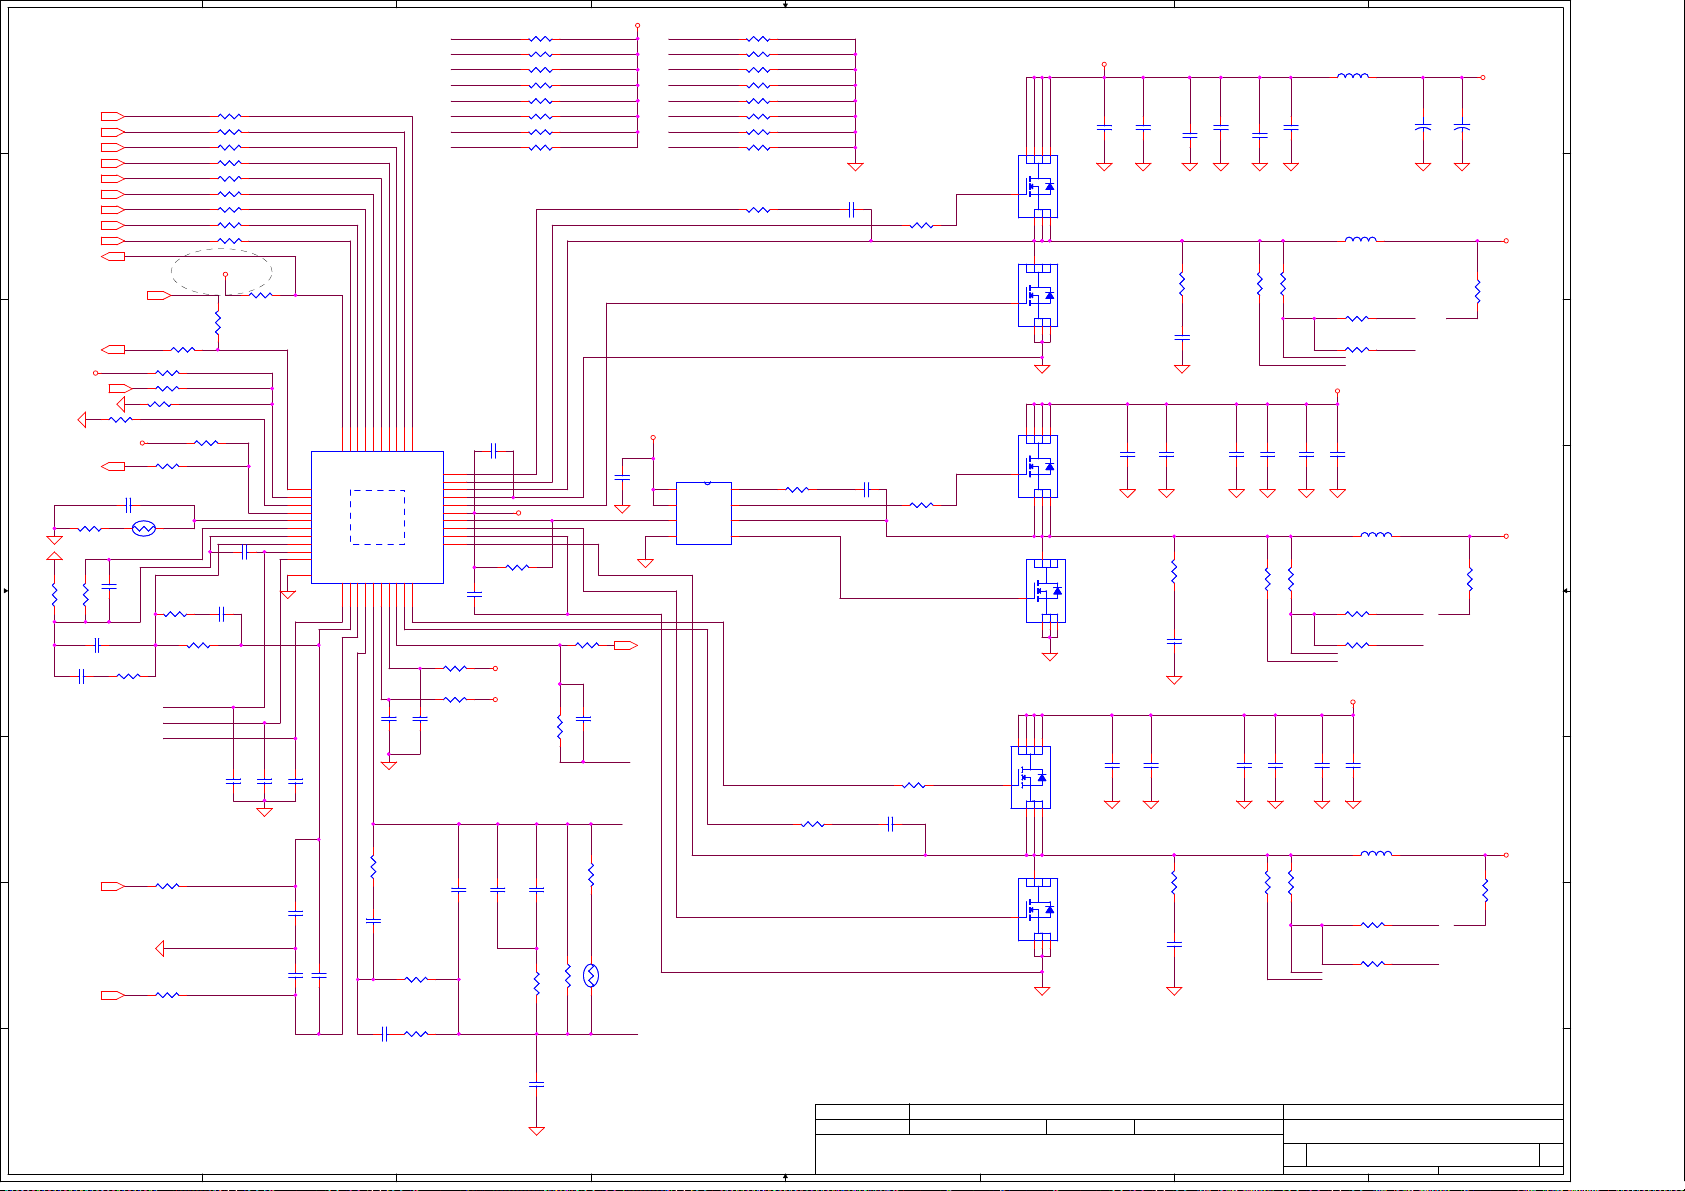Click the bottommost MOSFET symbol

[x=1038, y=909]
